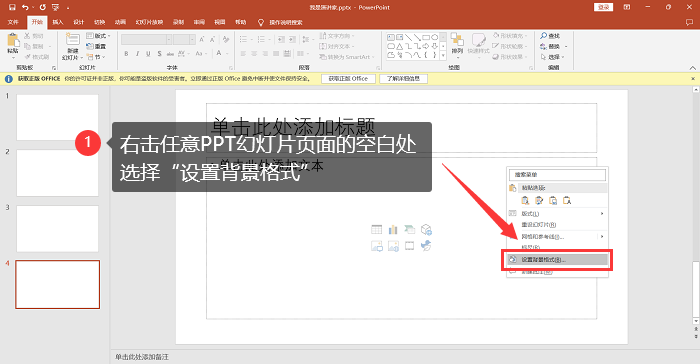Click the Save icon in quick access toolbar

coord(12,7)
